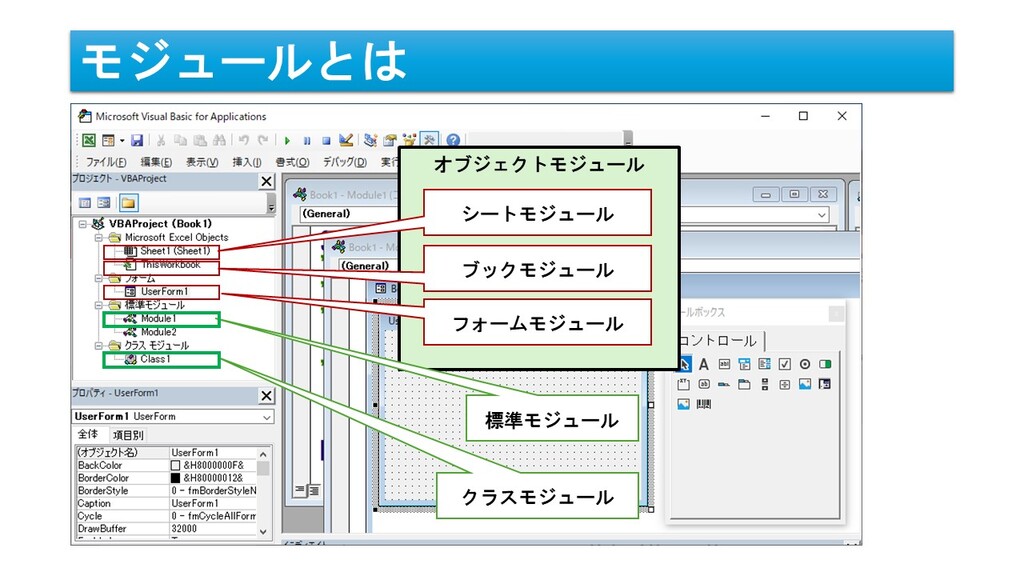Image resolution: width=1024 pixels, height=576 pixels.
Task: Open the Insert UserForm icon's dropdown arrow
Action: [x=121, y=140]
